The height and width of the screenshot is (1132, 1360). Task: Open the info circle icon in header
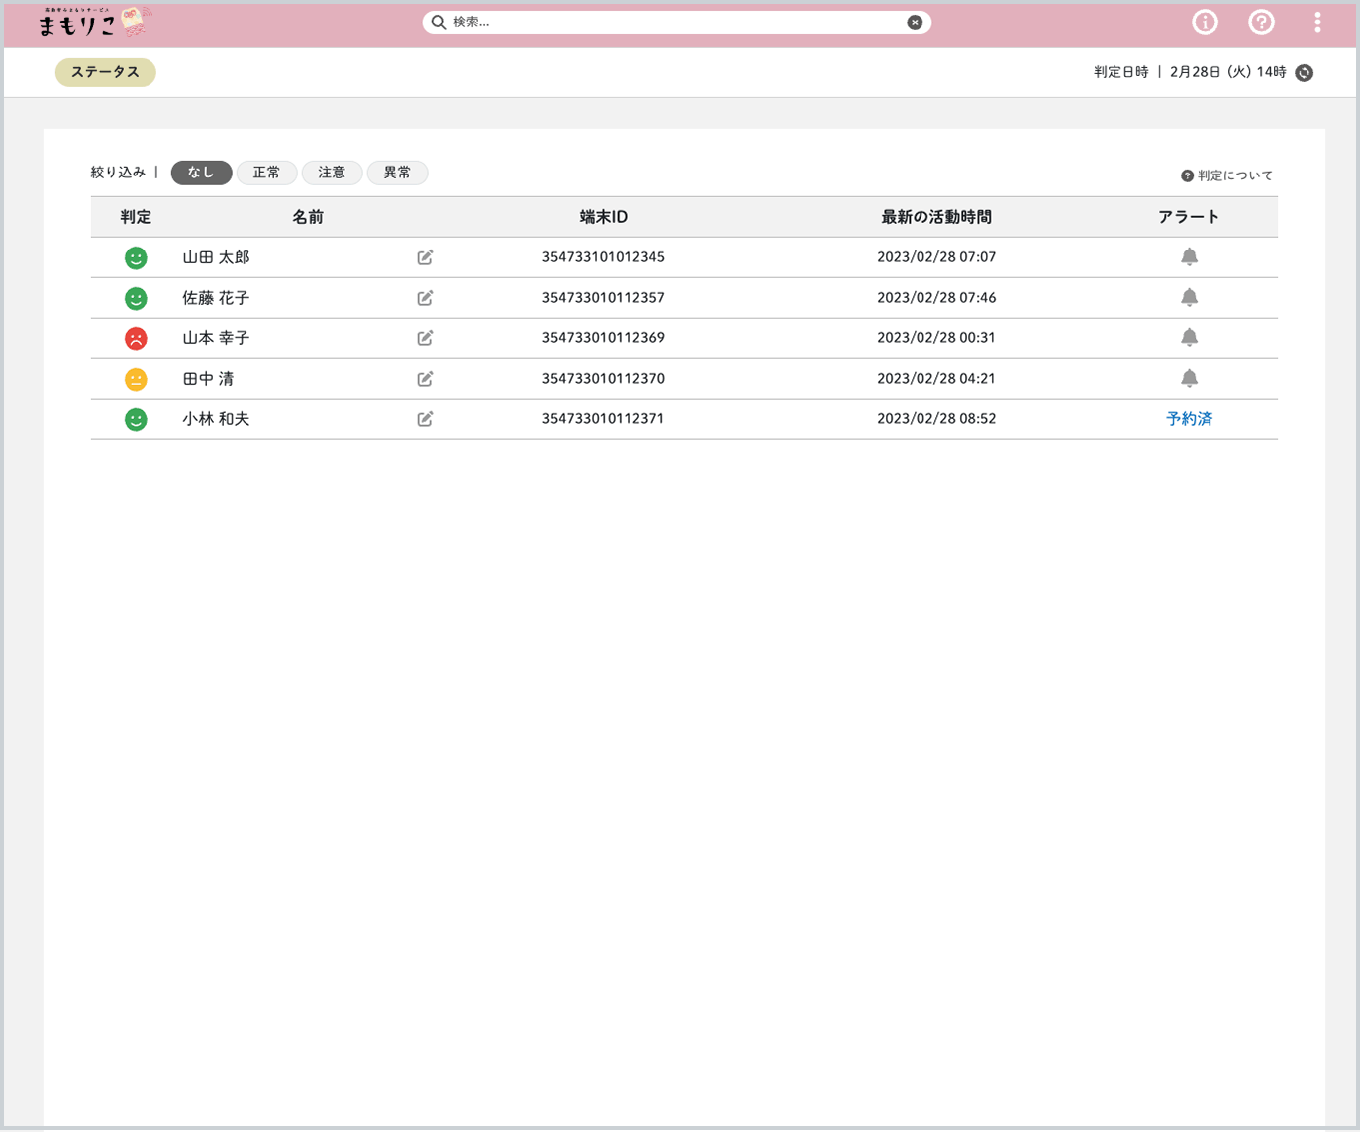(1205, 22)
